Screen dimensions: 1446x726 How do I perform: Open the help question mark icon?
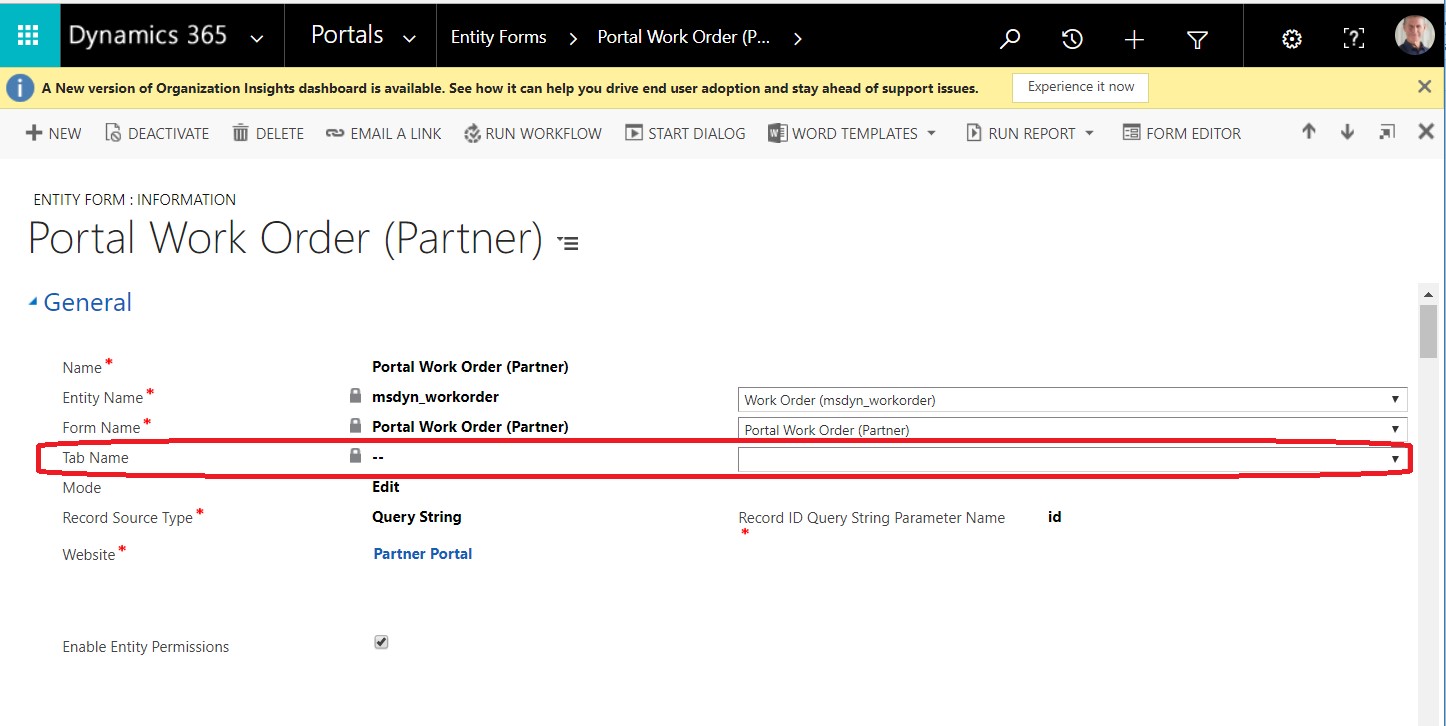coord(1353,39)
